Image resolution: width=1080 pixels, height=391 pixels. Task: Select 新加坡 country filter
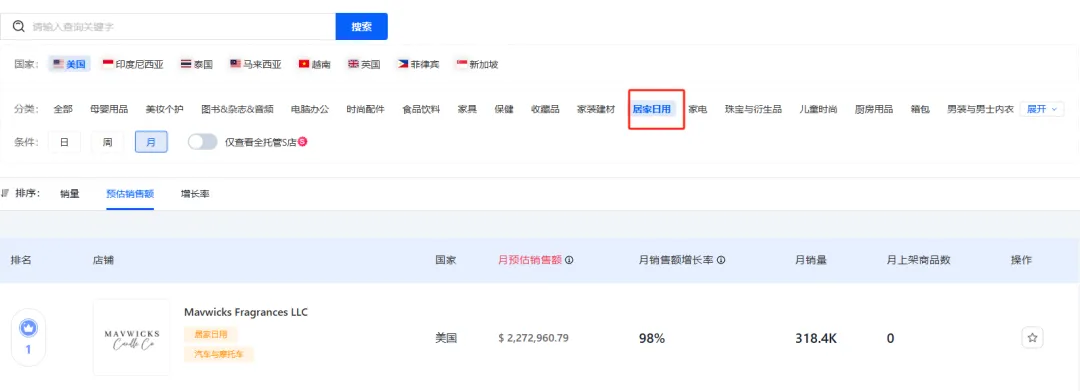tap(477, 64)
